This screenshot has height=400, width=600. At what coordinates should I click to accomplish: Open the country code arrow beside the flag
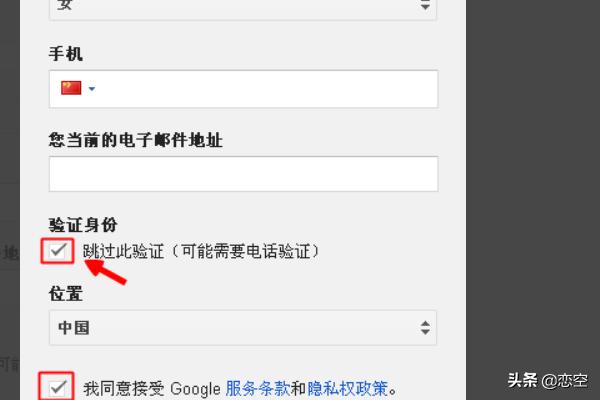(91, 89)
